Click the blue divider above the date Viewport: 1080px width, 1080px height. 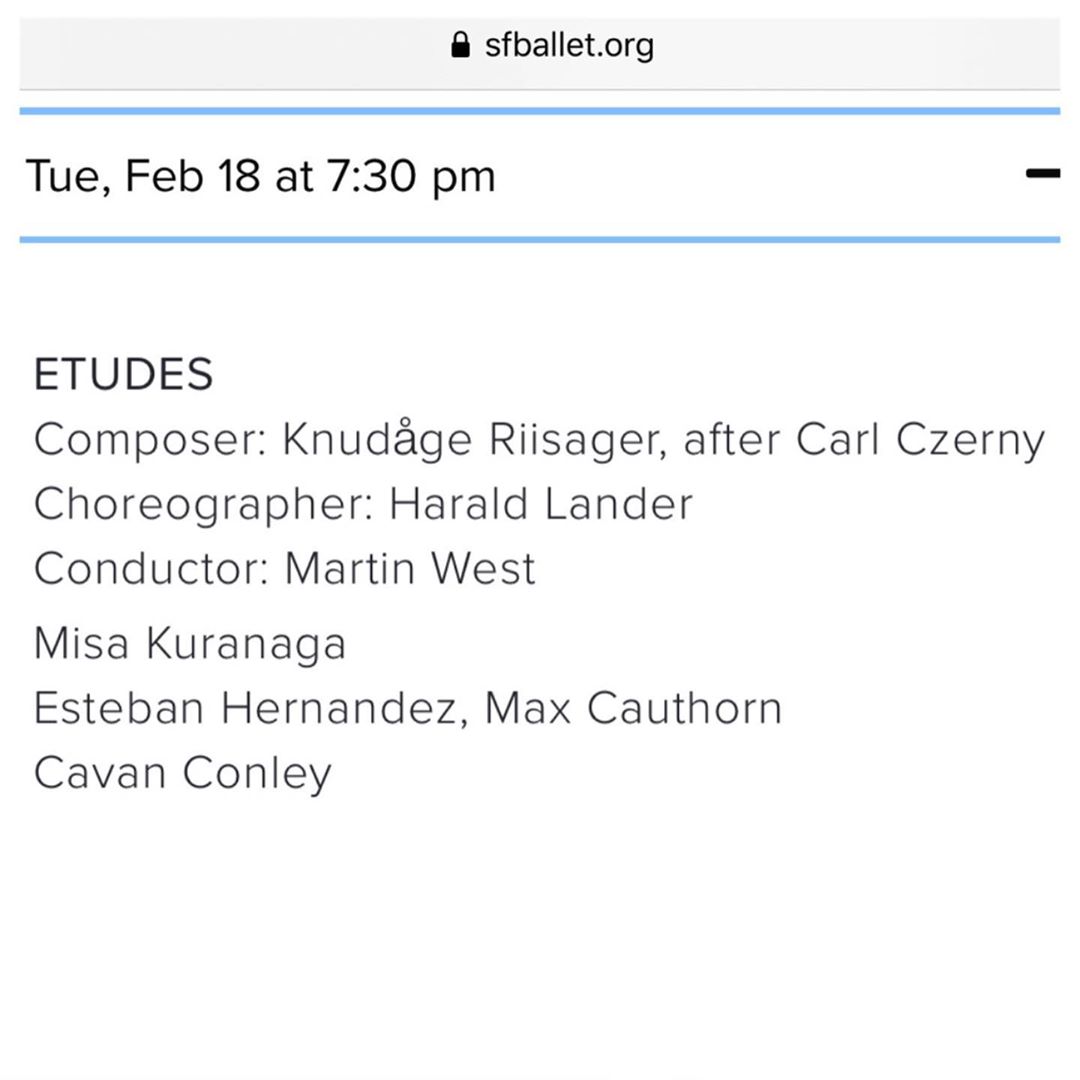540,111
